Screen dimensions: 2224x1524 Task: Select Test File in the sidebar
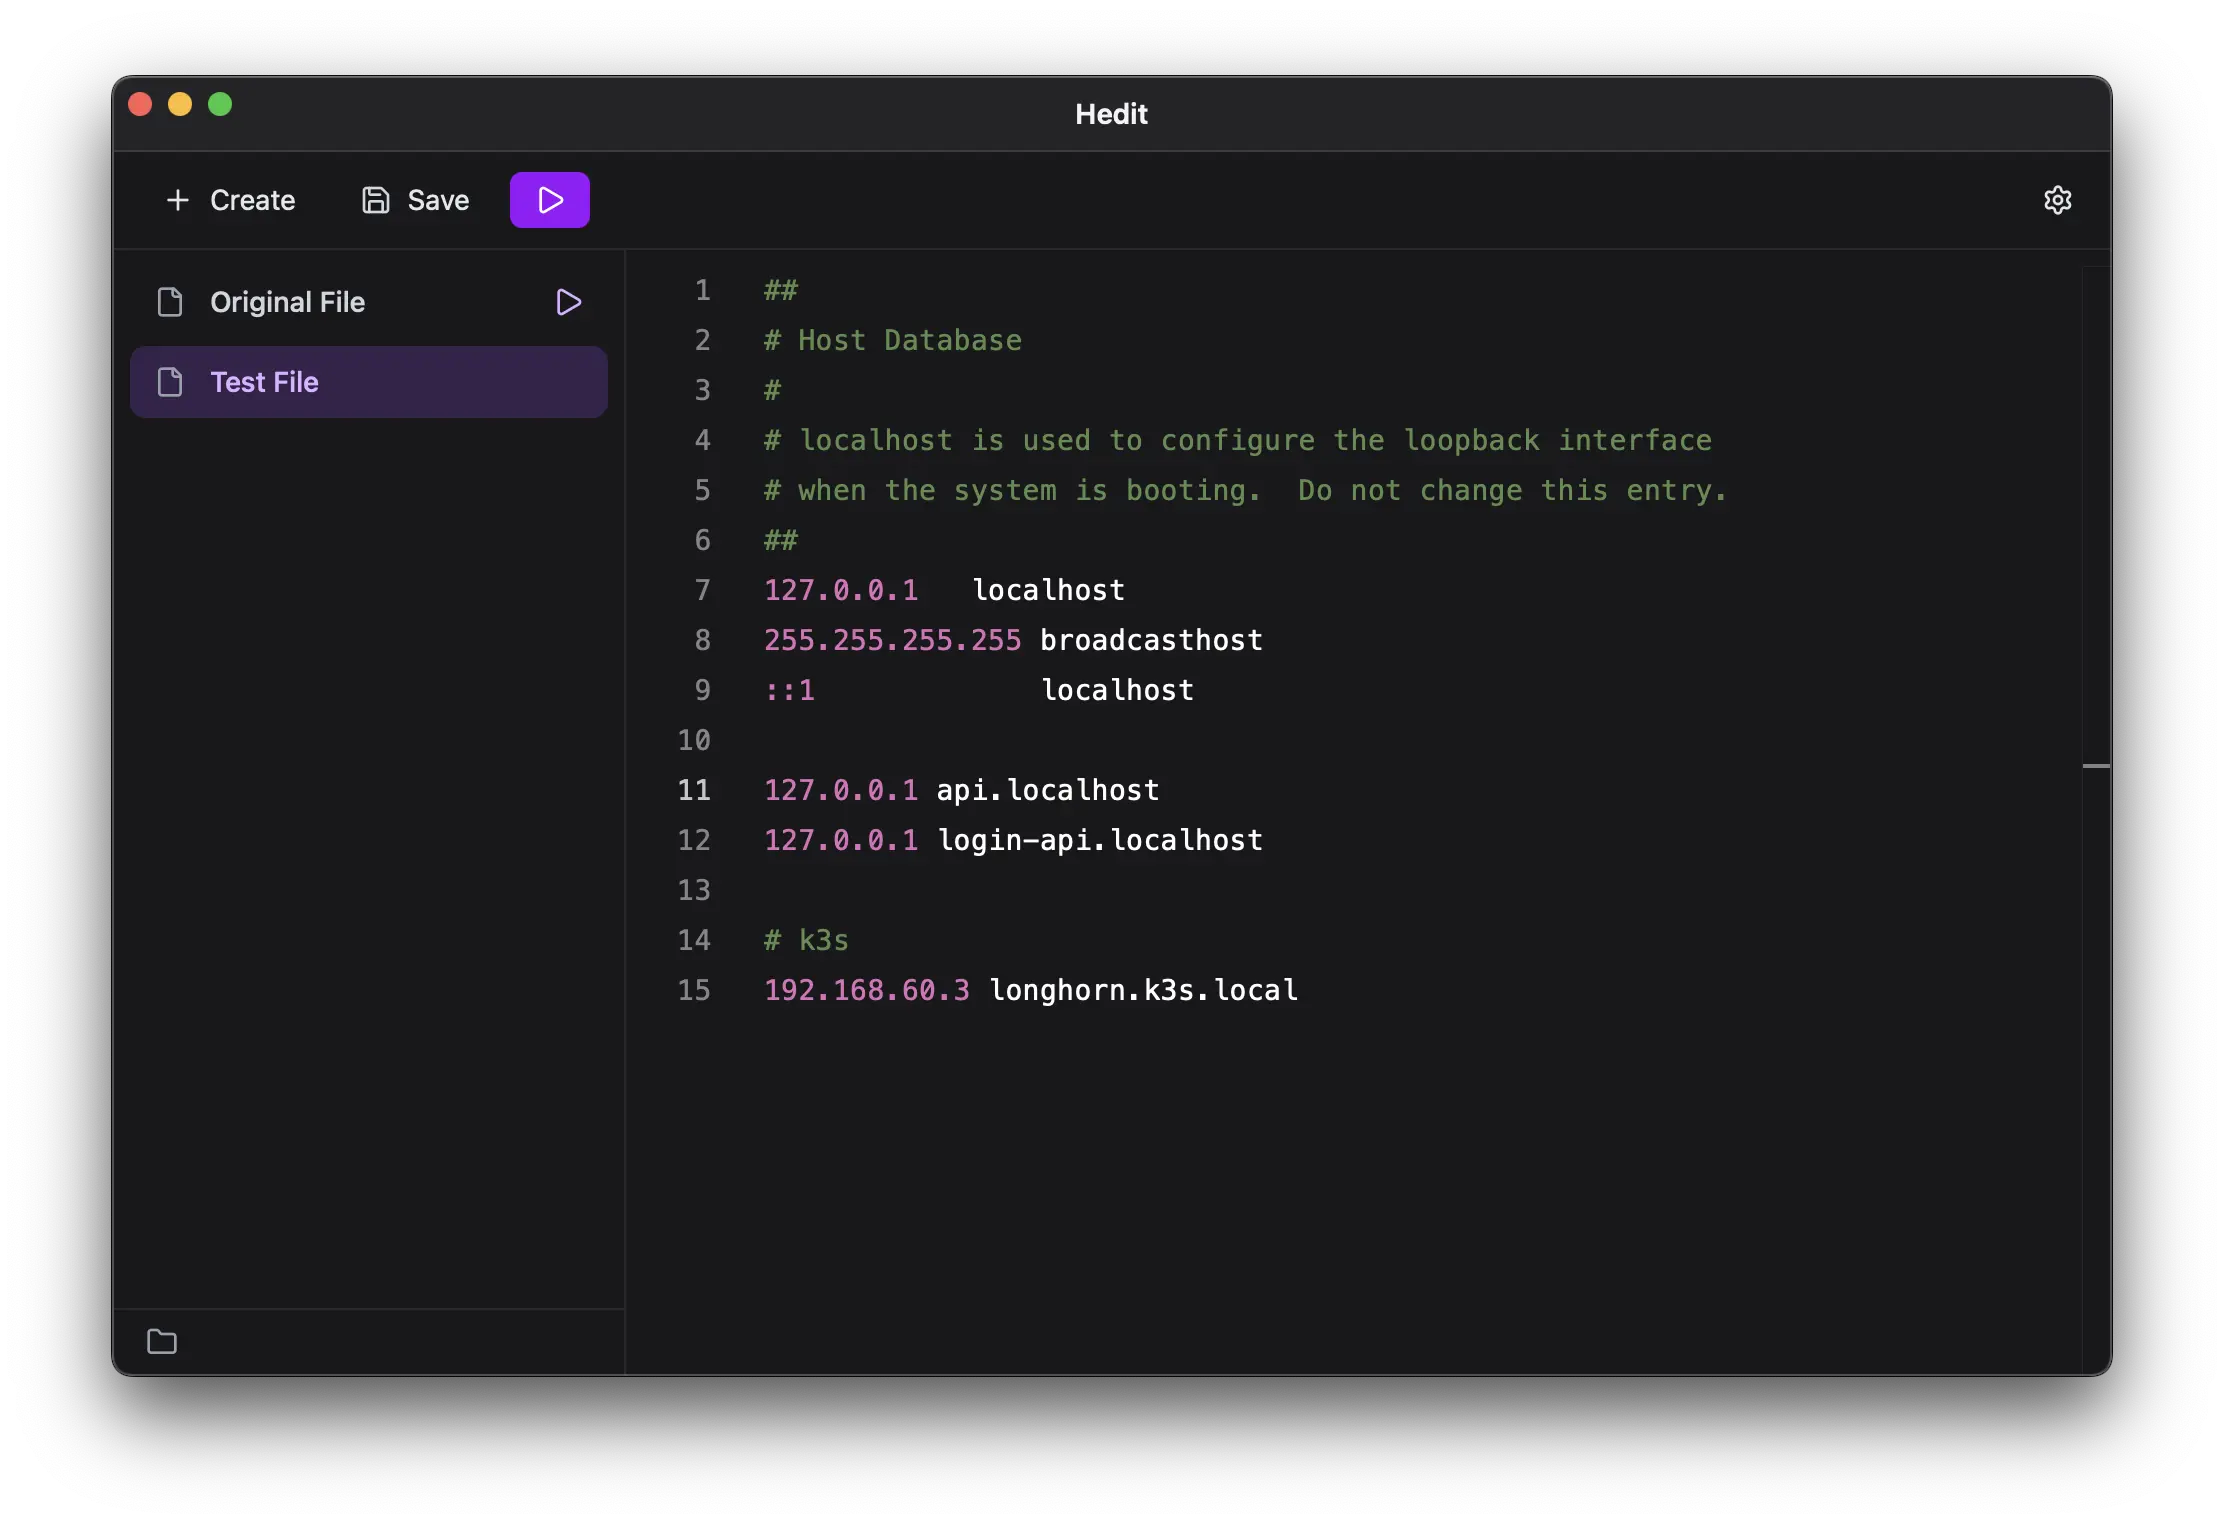[265, 382]
